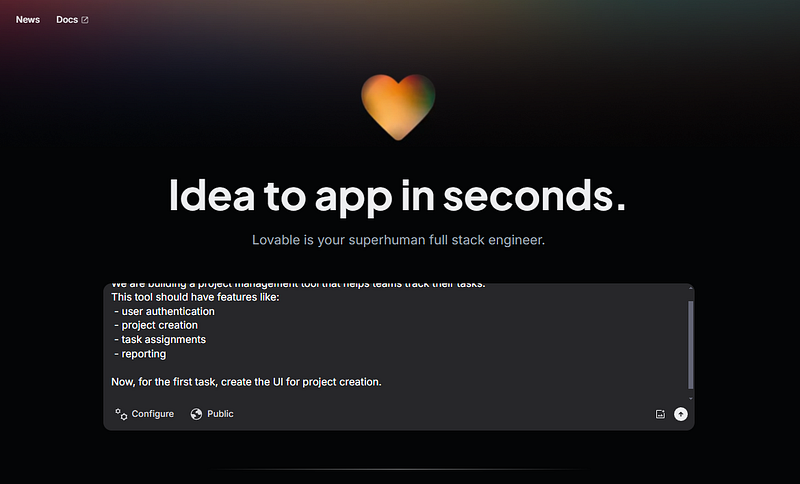
Task: Toggle the Public visibility setting
Action: click(212, 414)
